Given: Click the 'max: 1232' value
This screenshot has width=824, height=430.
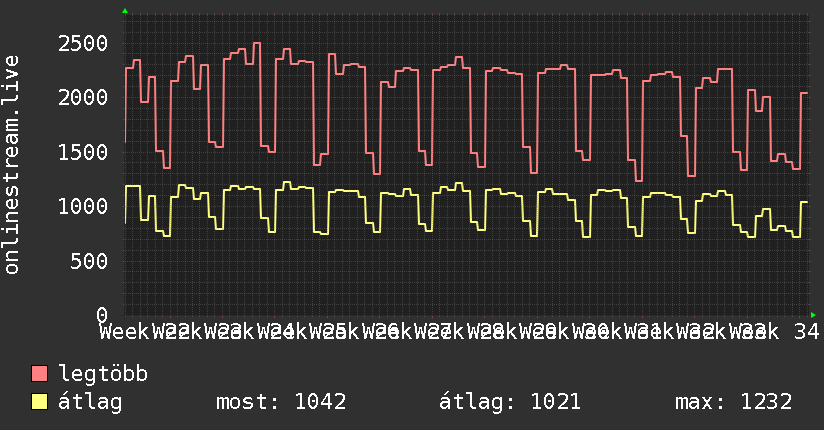Looking at the screenshot, I should pos(733,402).
